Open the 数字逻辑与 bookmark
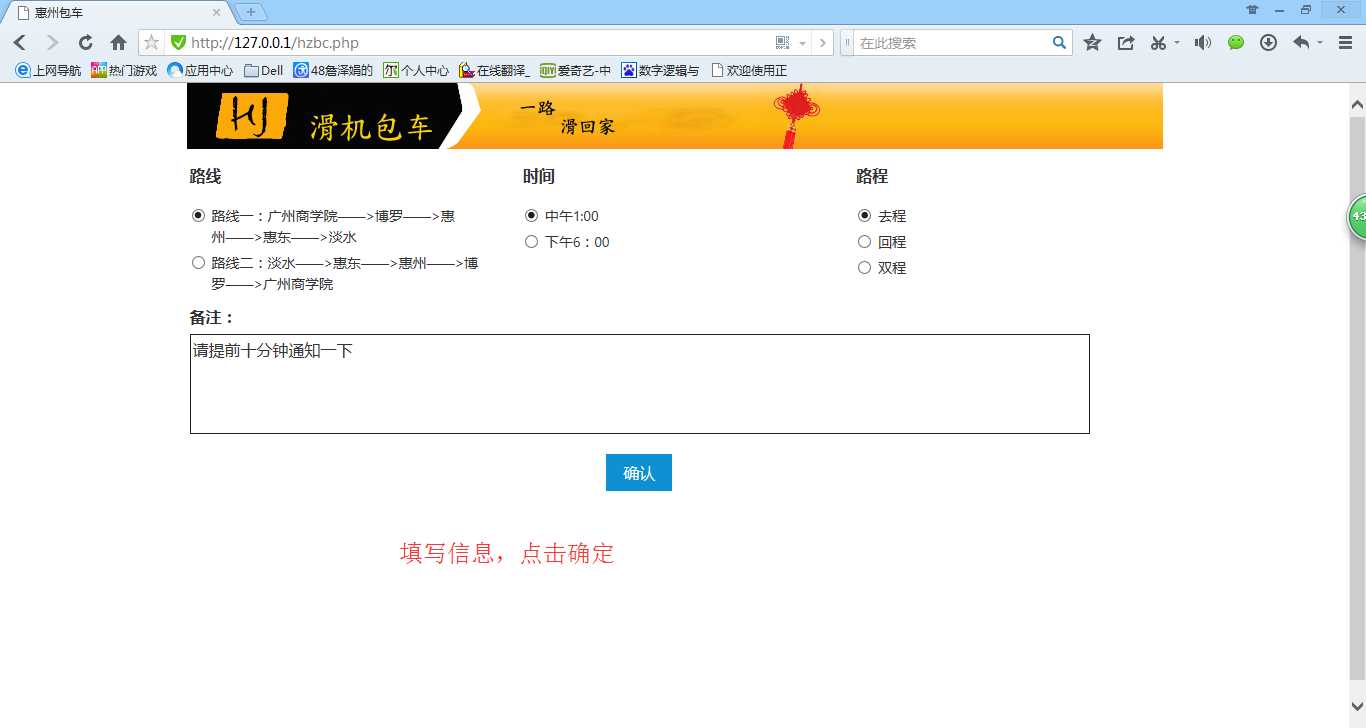This screenshot has width=1366, height=728. pyautogui.click(x=660, y=71)
